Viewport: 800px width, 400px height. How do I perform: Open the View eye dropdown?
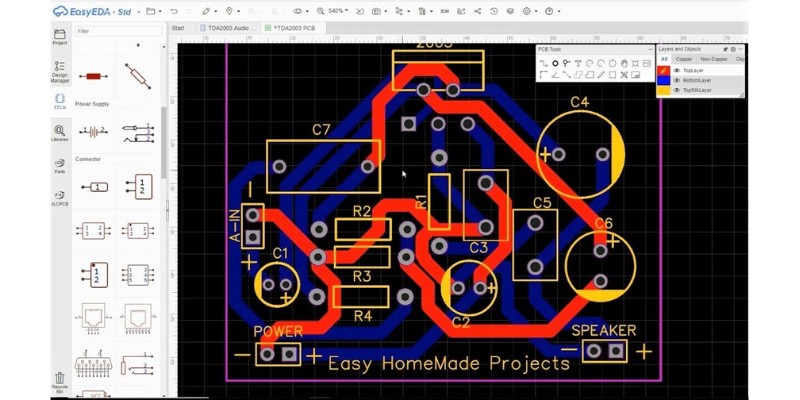(301, 11)
